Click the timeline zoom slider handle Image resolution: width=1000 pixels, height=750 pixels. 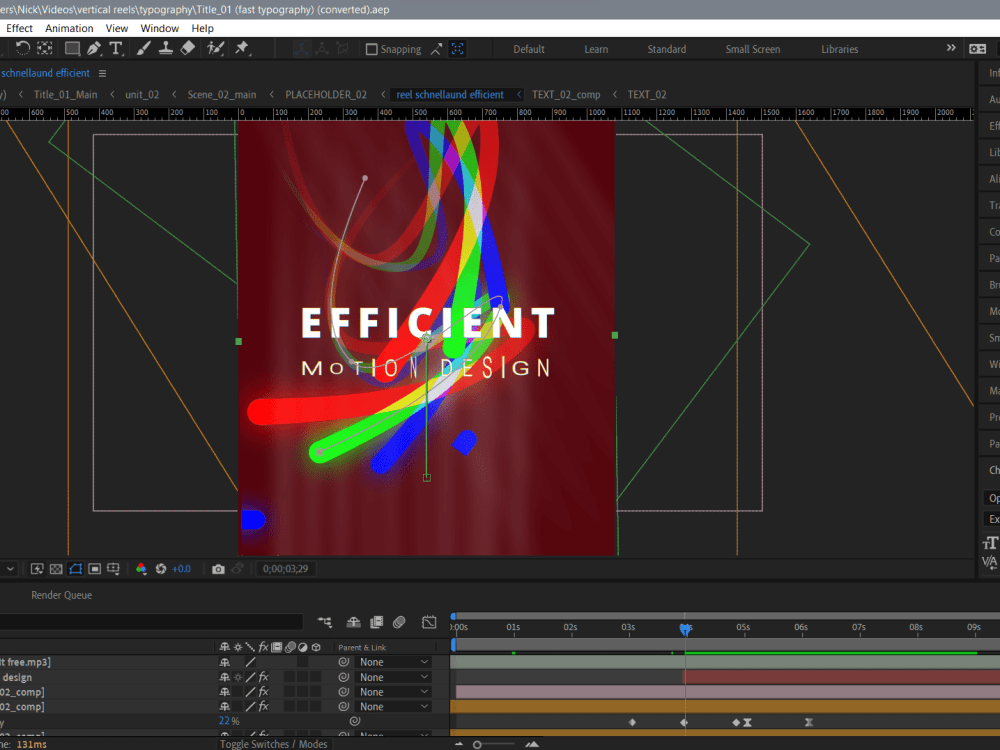point(477,744)
